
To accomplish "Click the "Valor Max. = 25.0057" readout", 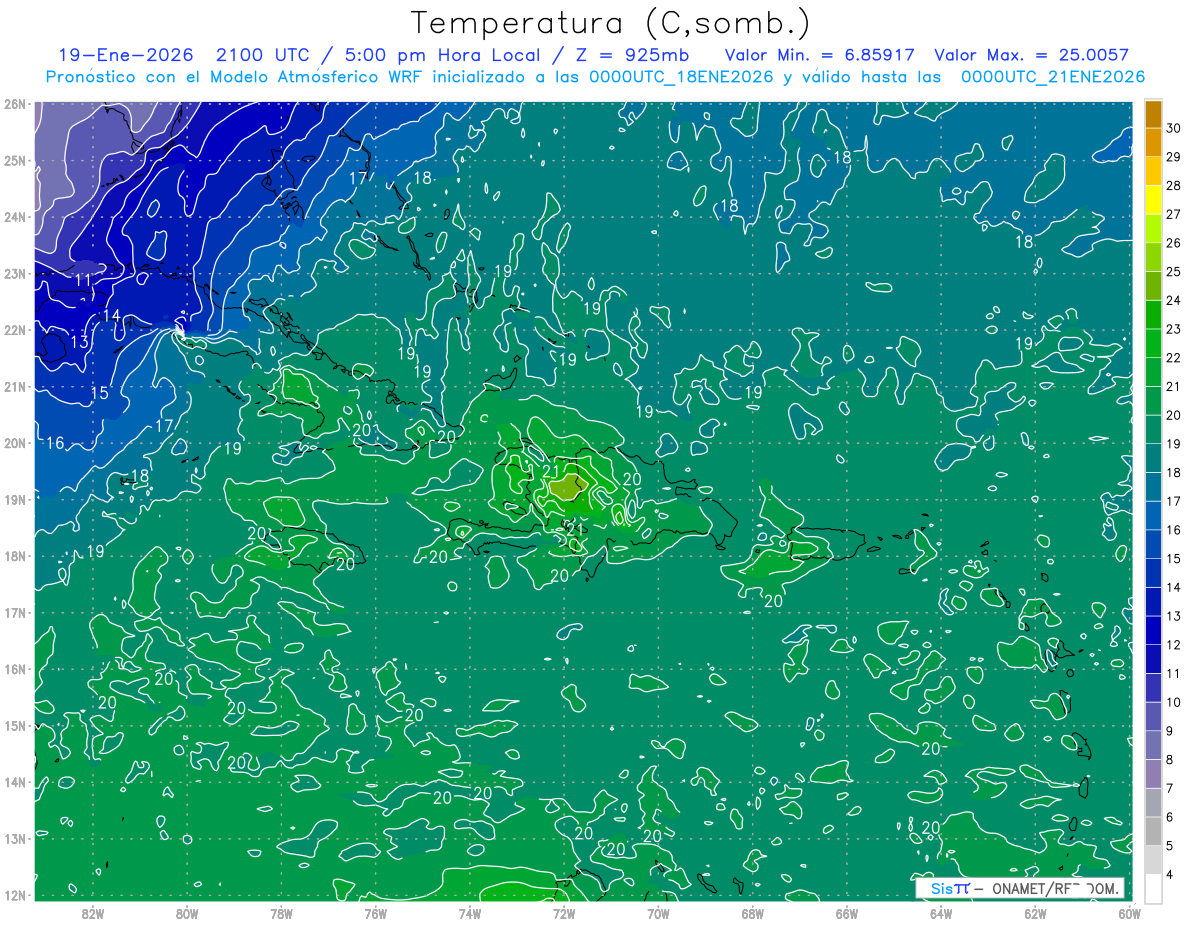I will [1031, 55].
